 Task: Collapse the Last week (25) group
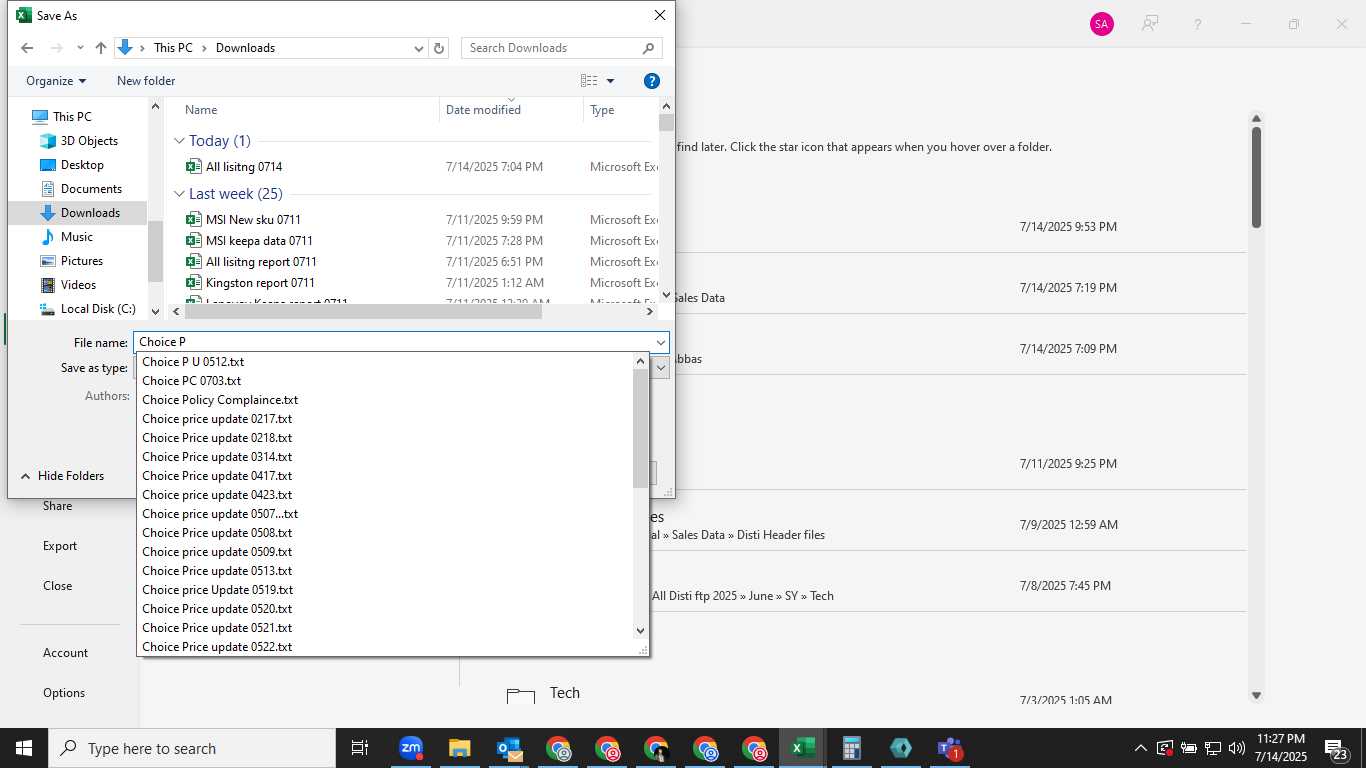(x=179, y=194)
